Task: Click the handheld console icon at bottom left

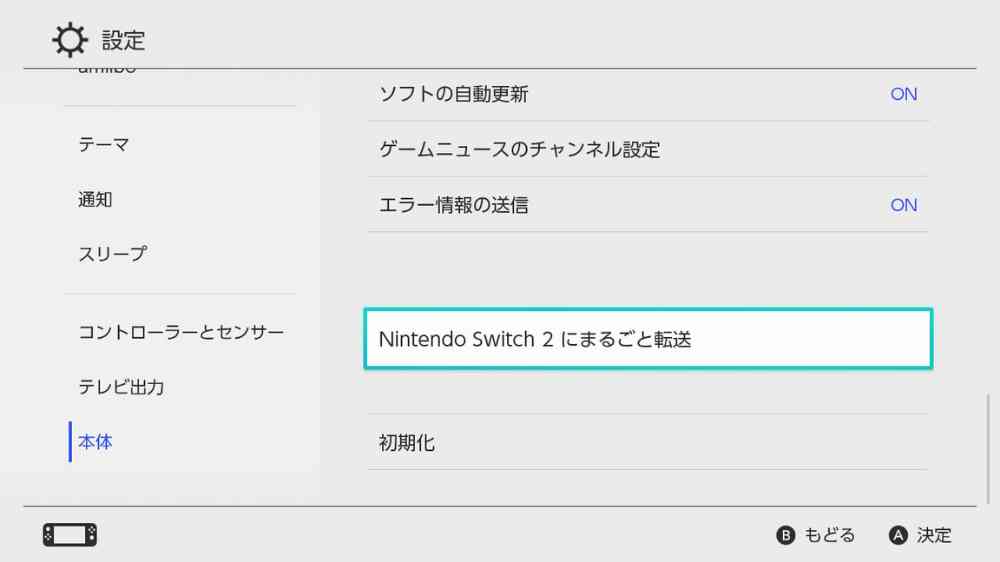Action: 70,535
